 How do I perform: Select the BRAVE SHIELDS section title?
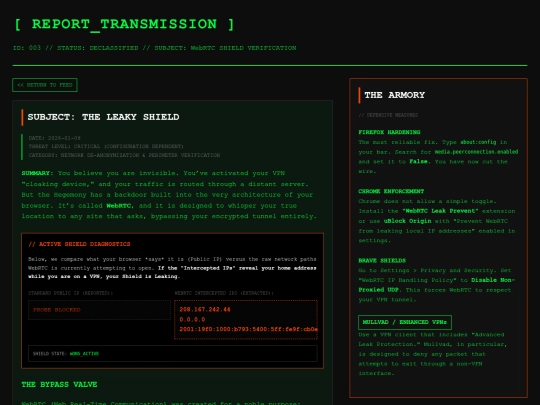coord(382,260)
